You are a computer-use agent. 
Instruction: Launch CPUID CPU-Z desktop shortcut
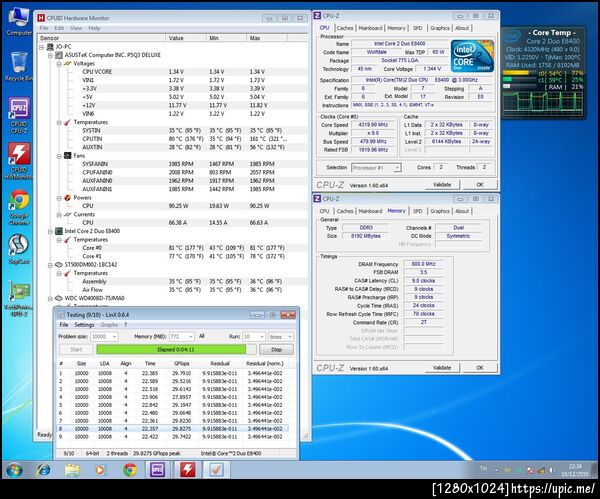19,115
